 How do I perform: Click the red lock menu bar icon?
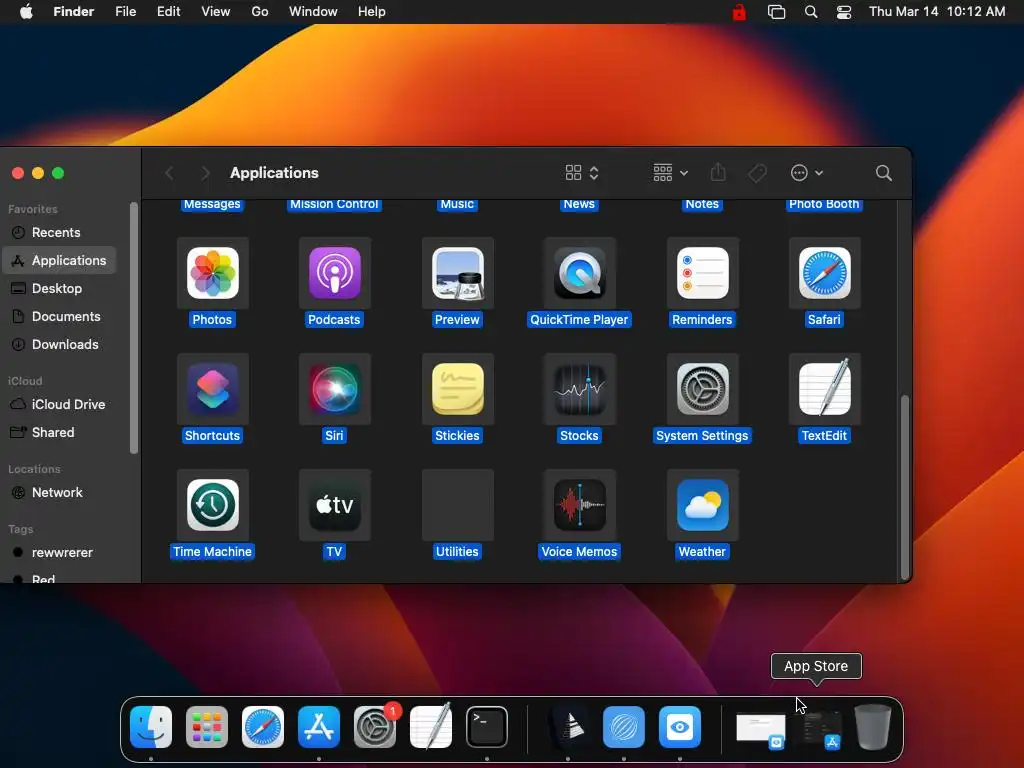pos(739,12)
